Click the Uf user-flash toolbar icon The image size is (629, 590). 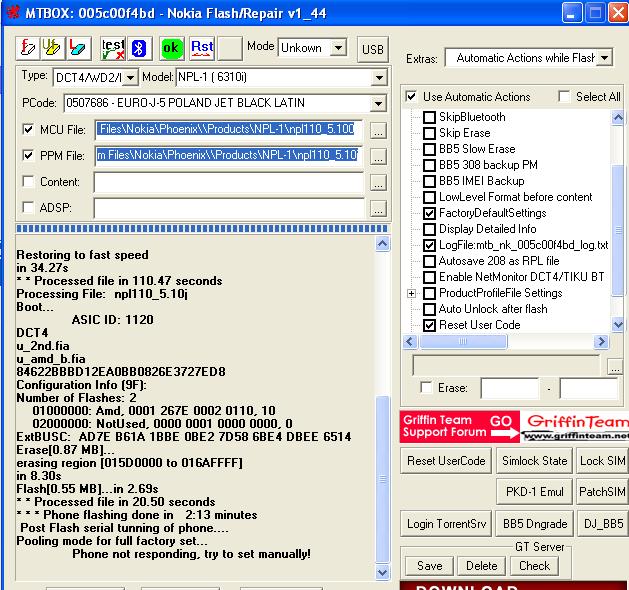[52, 48]
